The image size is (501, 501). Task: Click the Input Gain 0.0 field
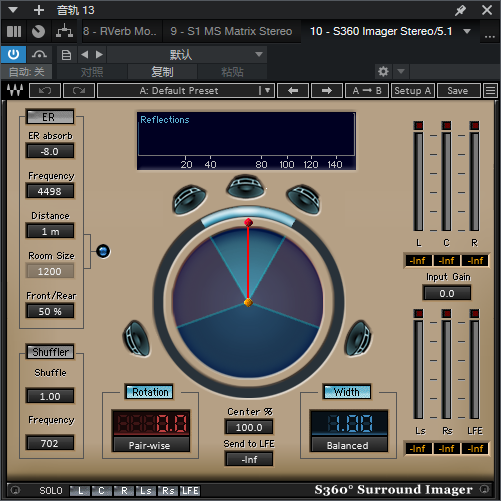[x=447, y=293]
